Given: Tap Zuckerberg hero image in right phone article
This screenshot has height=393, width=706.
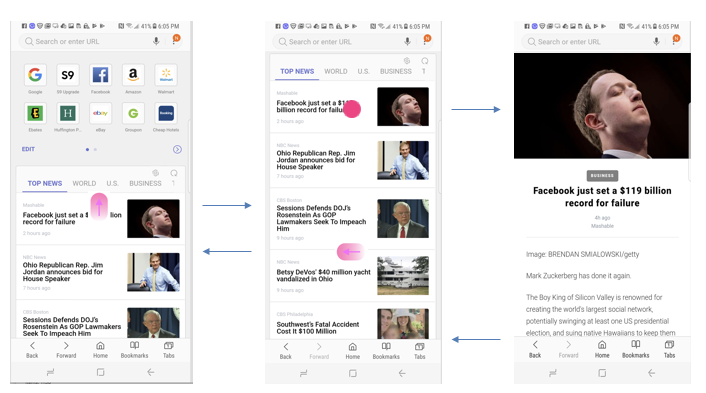Looking at the screenshot, I should [602, 106].
